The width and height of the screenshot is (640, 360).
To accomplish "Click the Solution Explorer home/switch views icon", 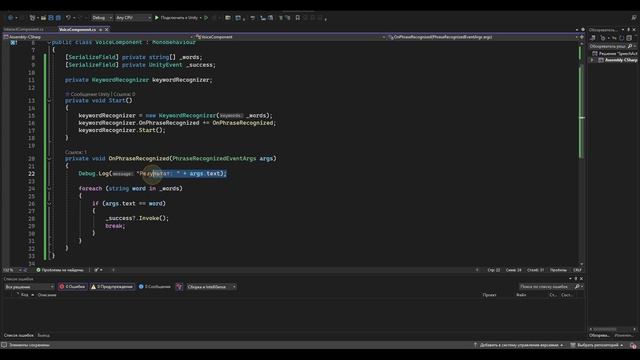I will click(x=593, y=38).
